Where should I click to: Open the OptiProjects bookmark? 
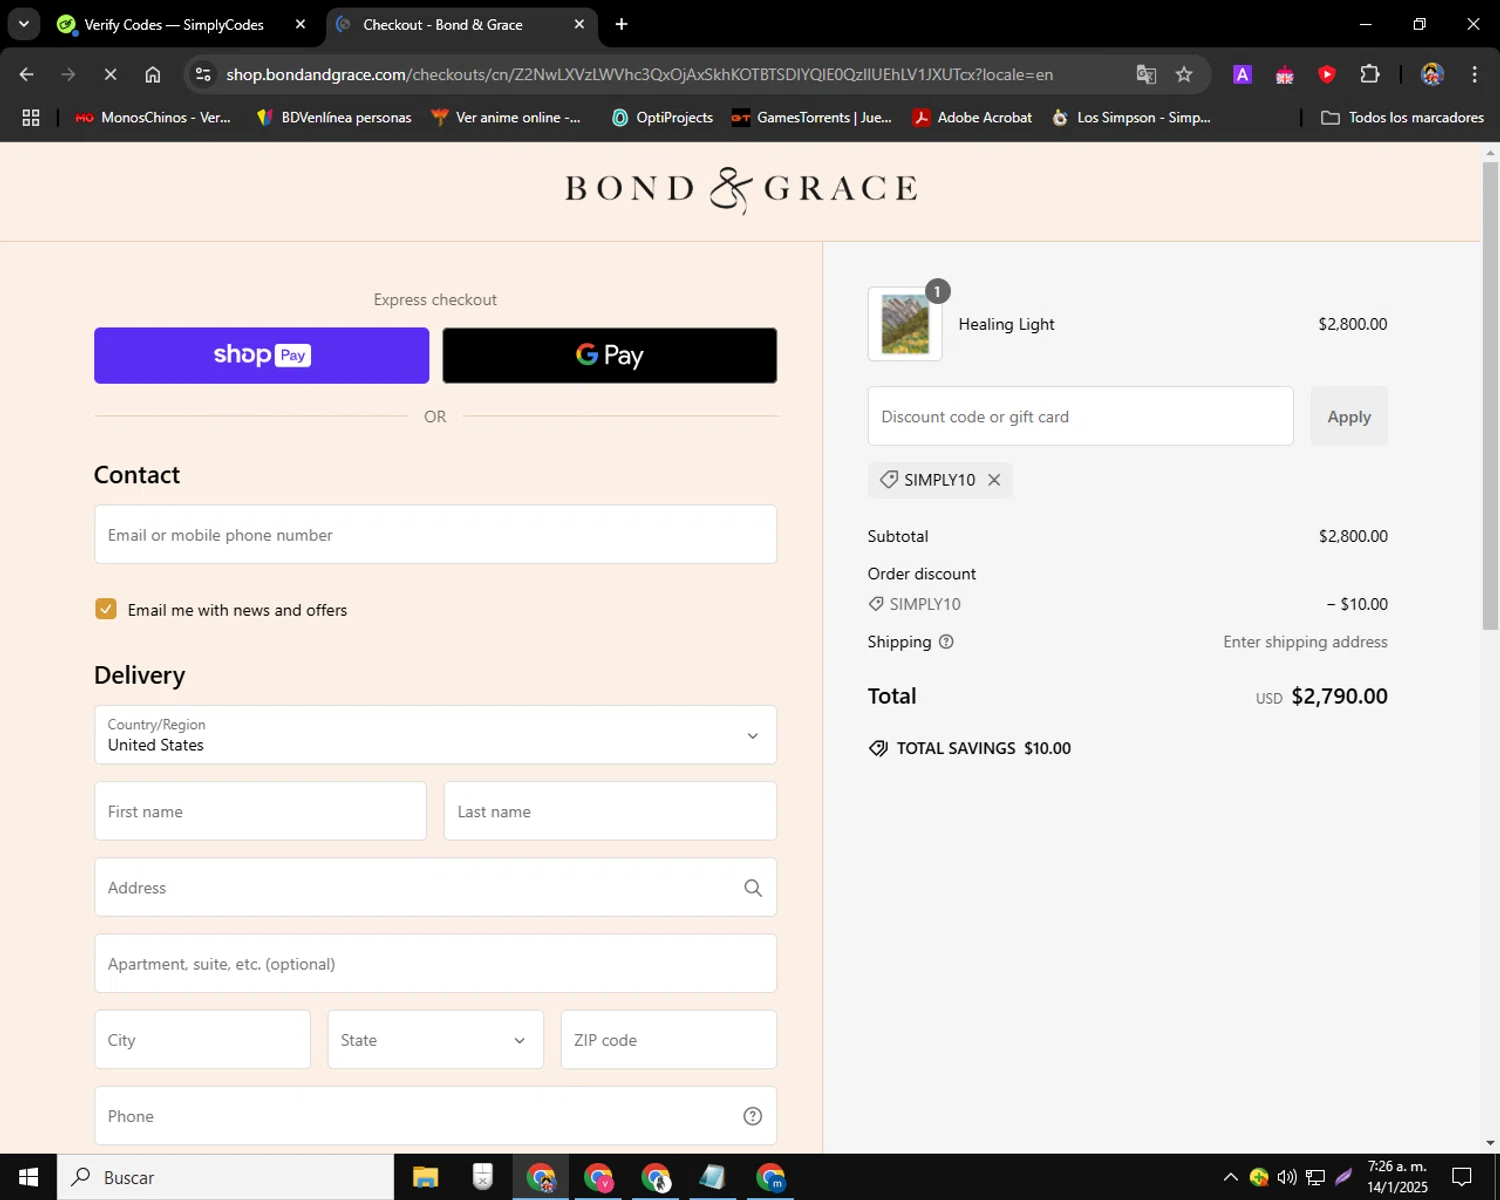click(x=662, y=117)
